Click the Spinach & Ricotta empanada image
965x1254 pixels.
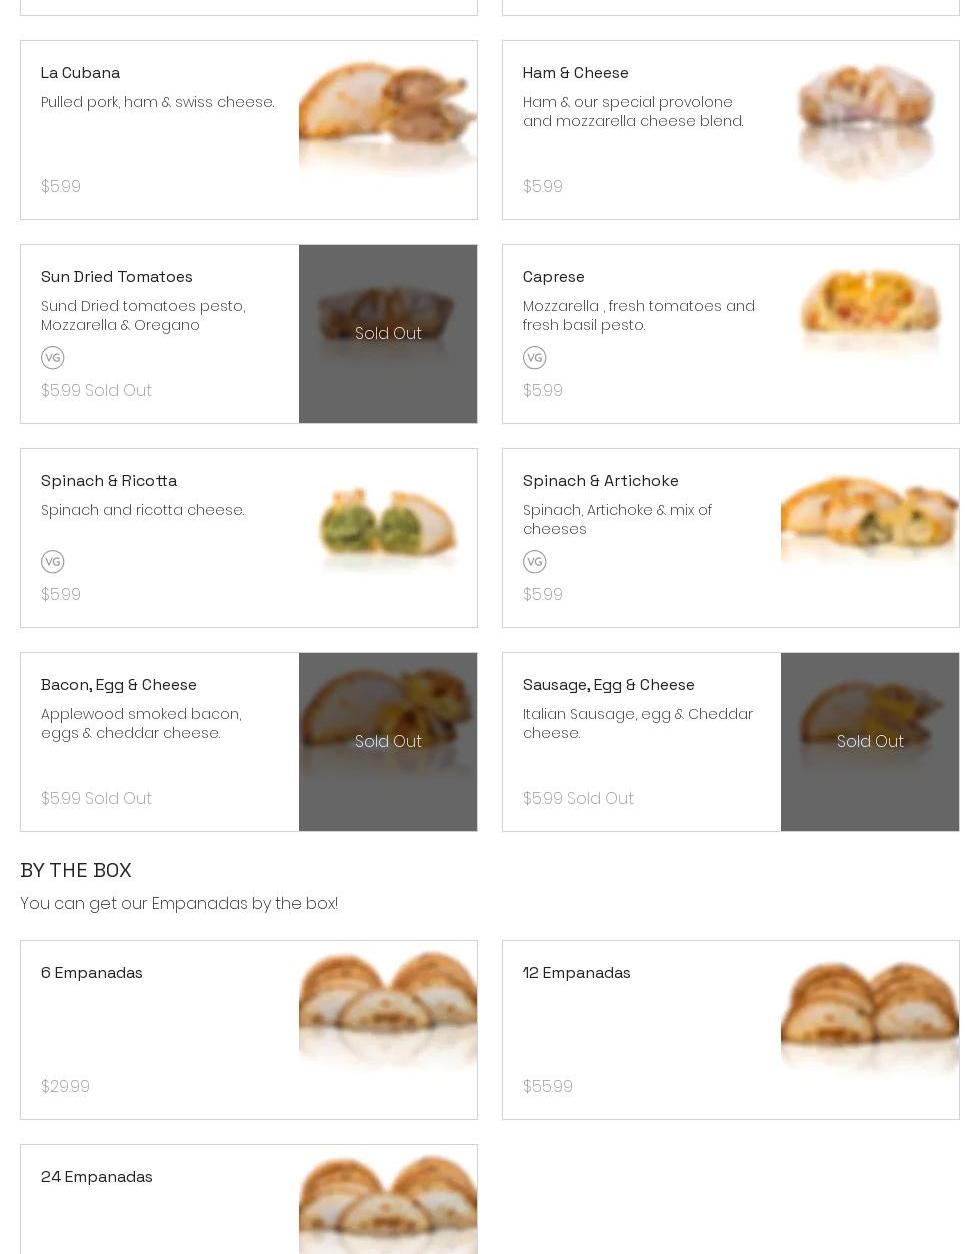(x=388, y=527)
